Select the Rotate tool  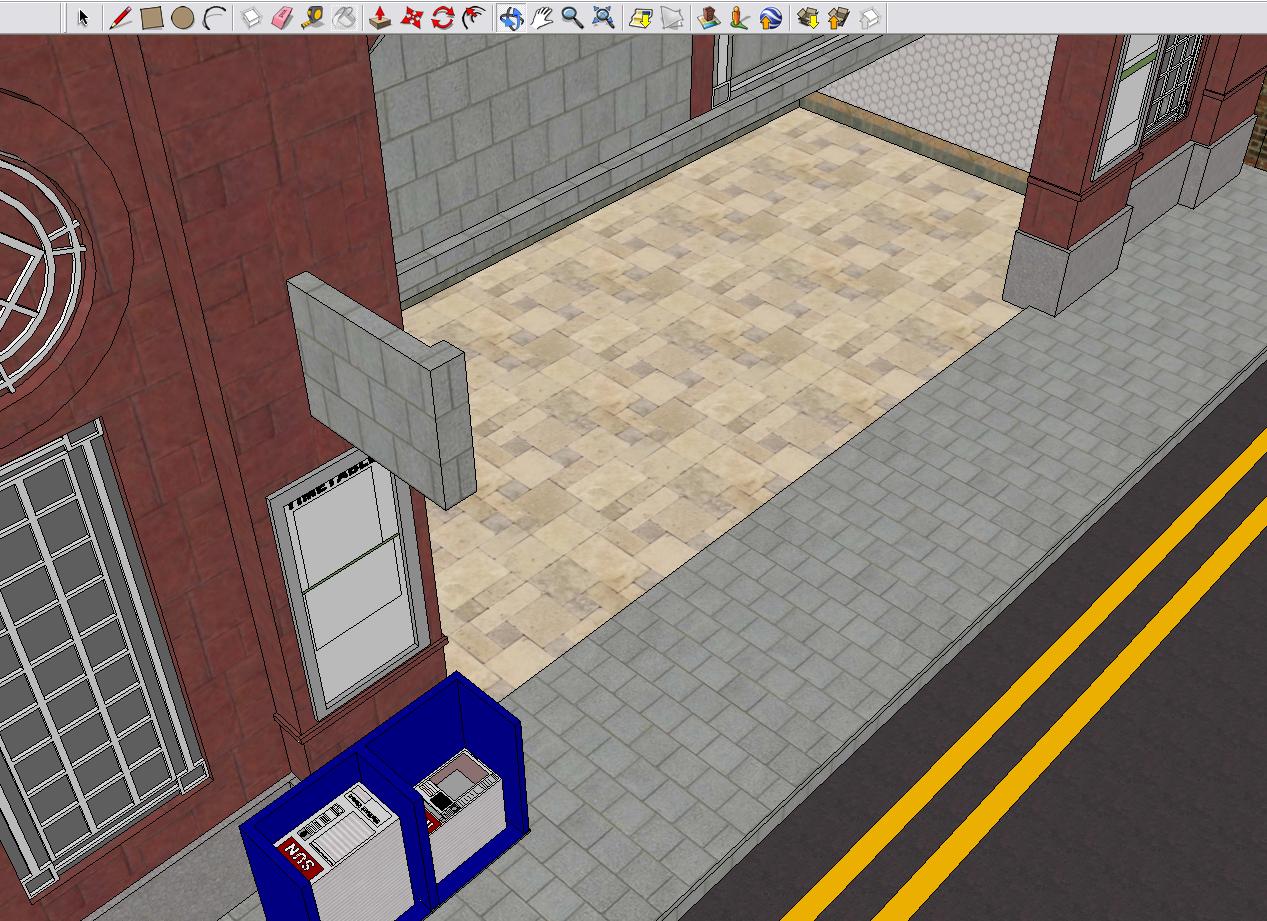(443, 18)
